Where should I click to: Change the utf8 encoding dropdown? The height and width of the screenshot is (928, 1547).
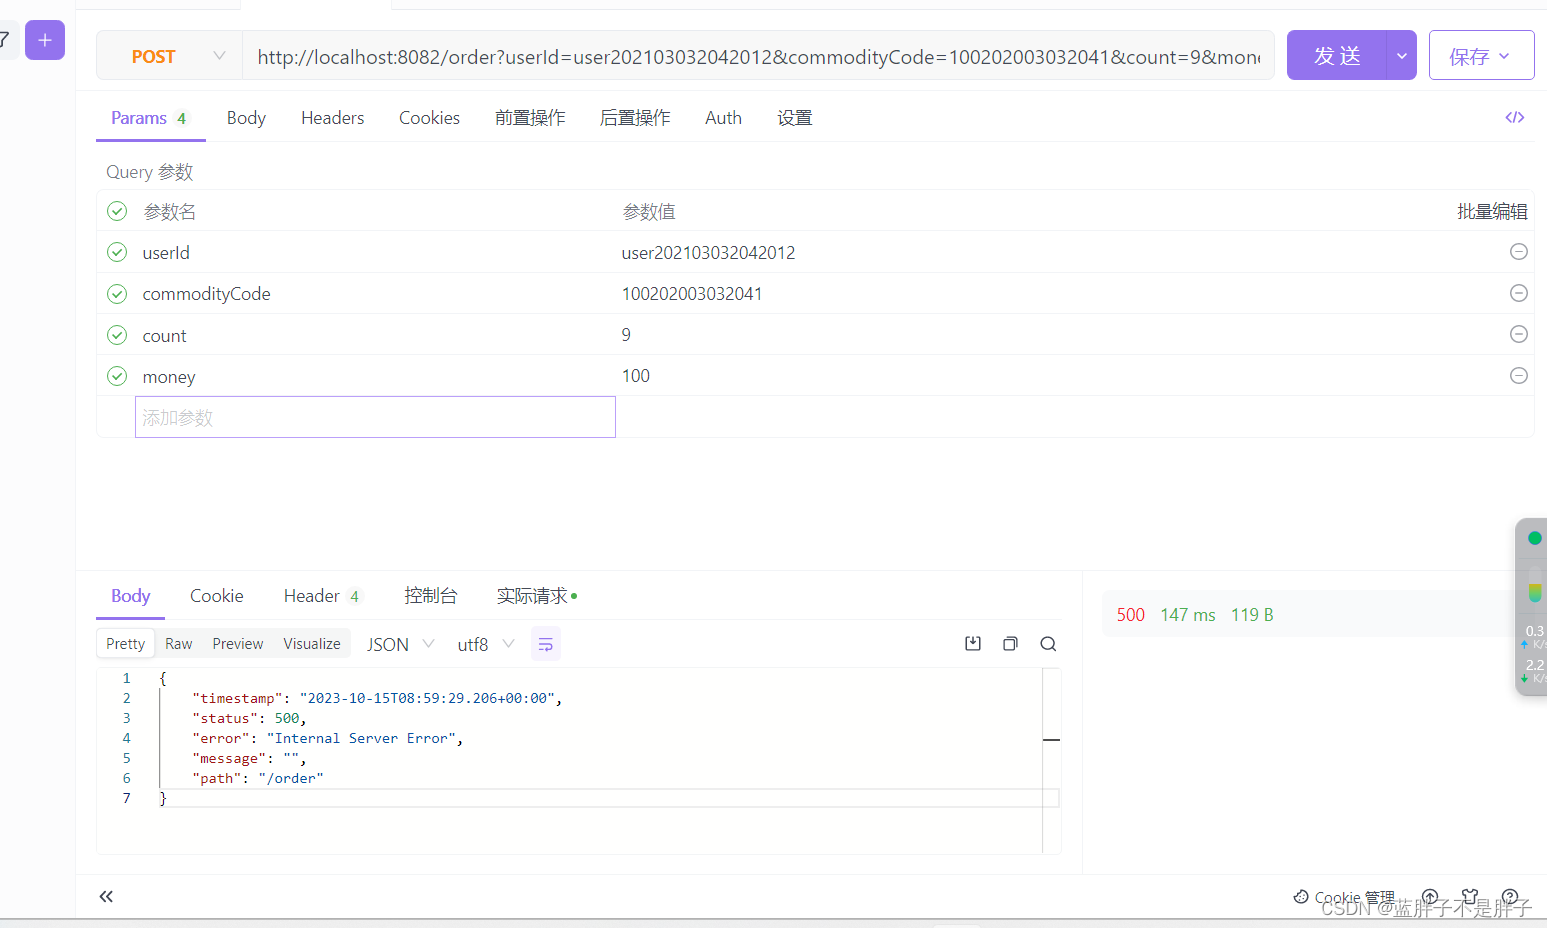(485, 644)
